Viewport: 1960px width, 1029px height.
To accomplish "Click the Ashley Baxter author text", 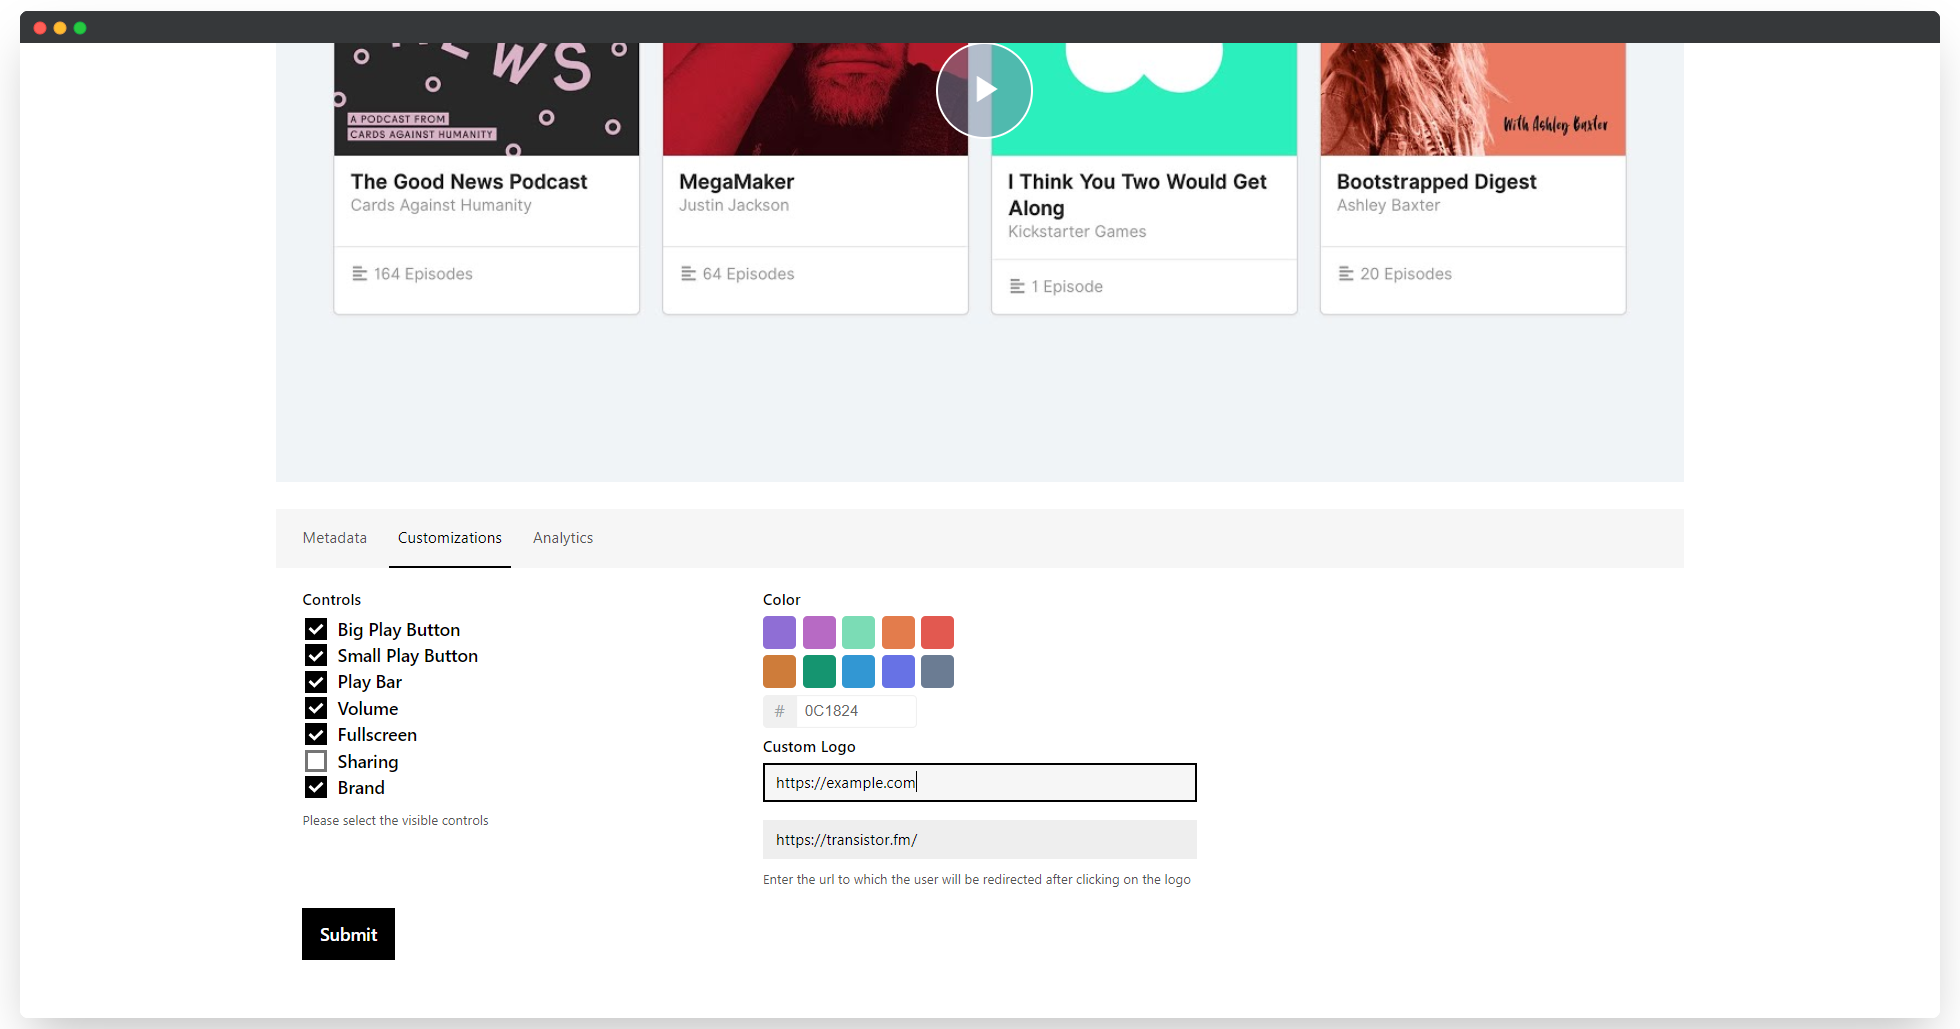I will [x=1389, y=205].
